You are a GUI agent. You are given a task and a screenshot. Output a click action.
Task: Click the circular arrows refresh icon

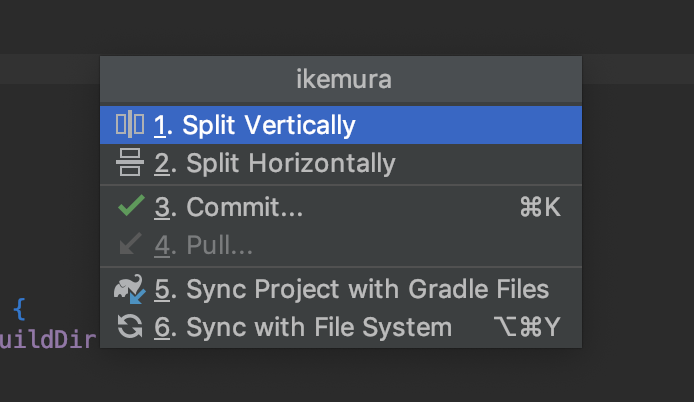click(130, 327)
